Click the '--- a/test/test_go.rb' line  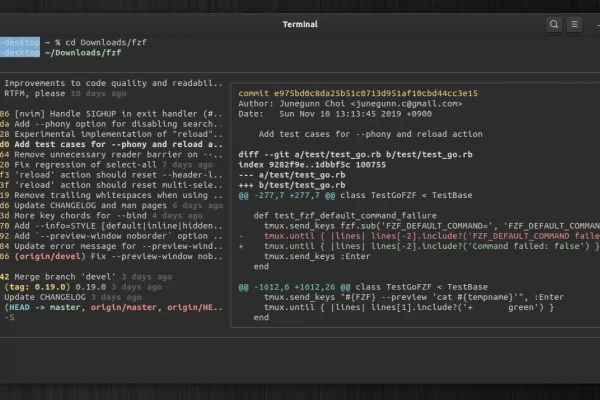point(292,175)
